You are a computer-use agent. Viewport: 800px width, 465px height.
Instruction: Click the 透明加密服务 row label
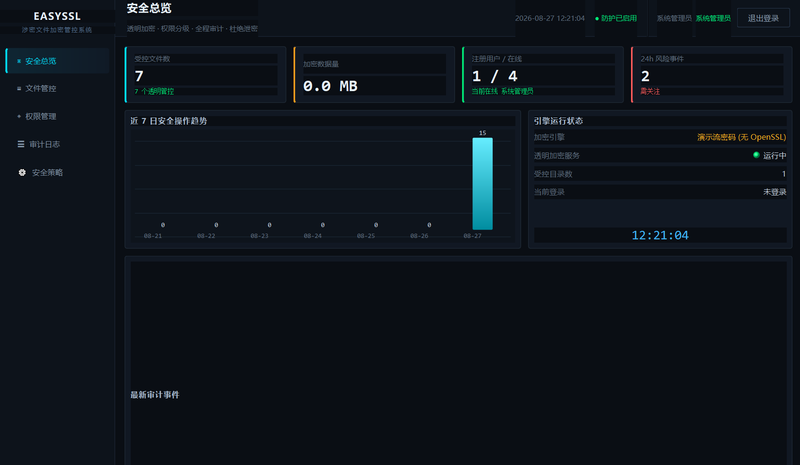click(x=557, y=156)
